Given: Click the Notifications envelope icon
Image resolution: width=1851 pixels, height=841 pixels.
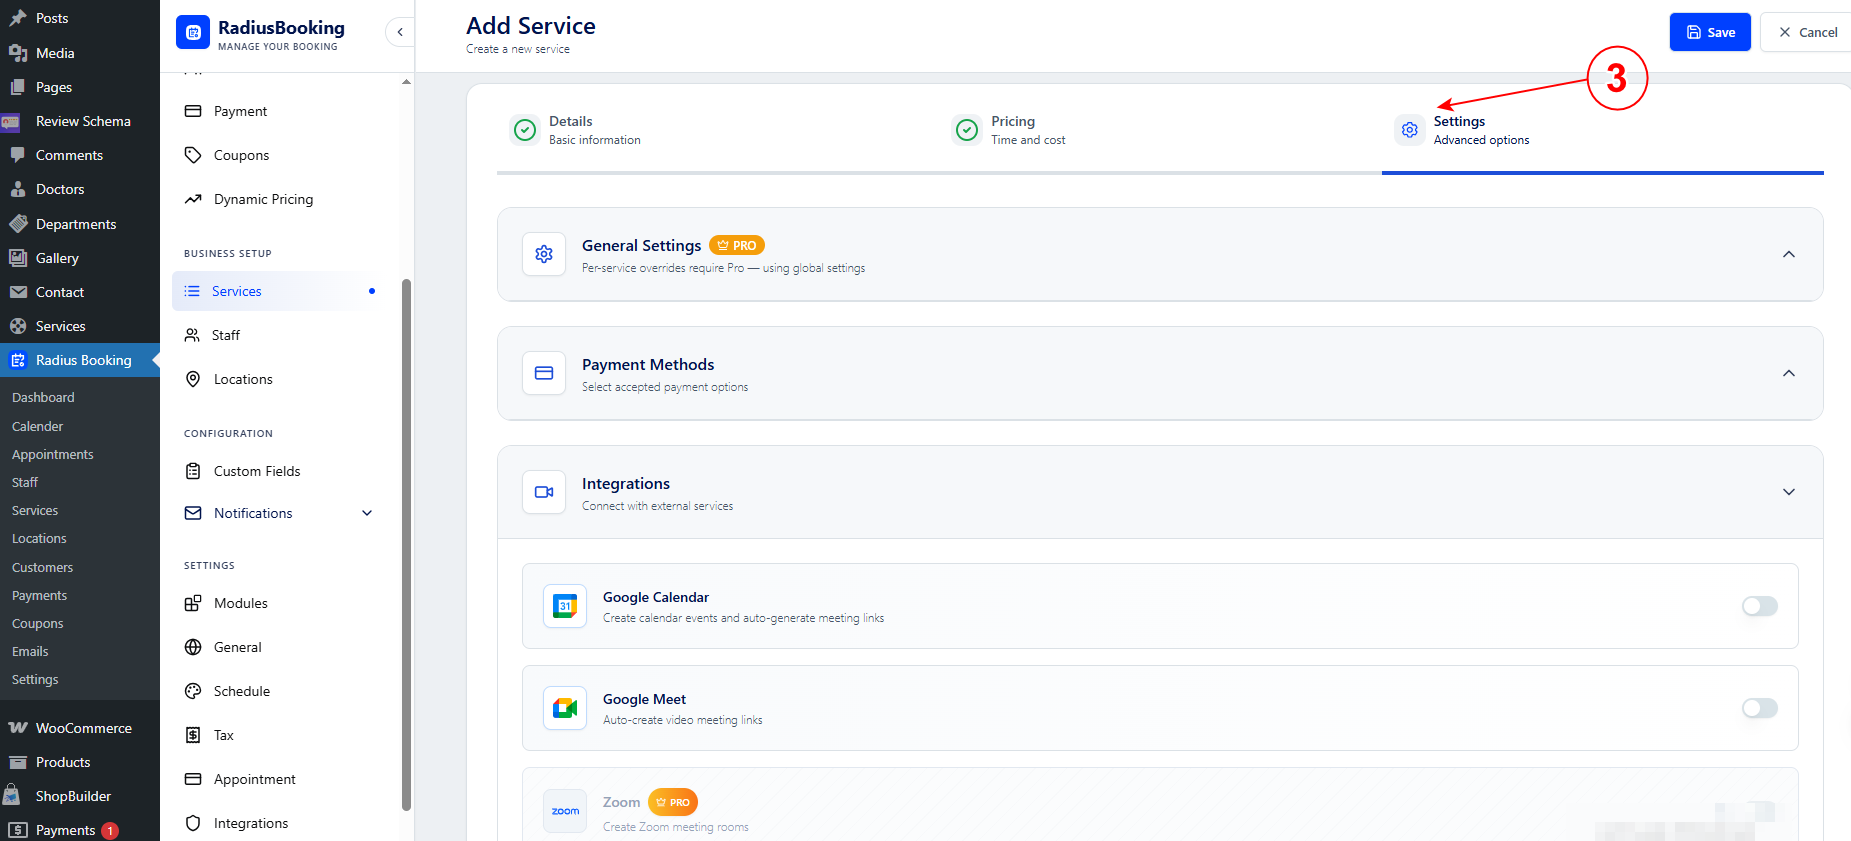Looking at the screenshot, I should (x=193, y=513).
